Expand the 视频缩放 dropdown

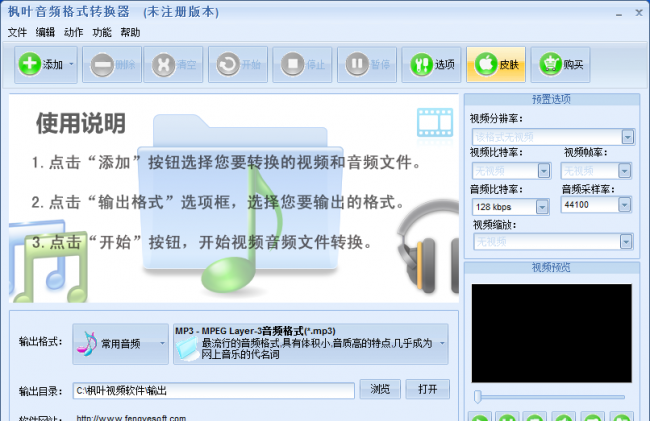(x=626, y=242)
